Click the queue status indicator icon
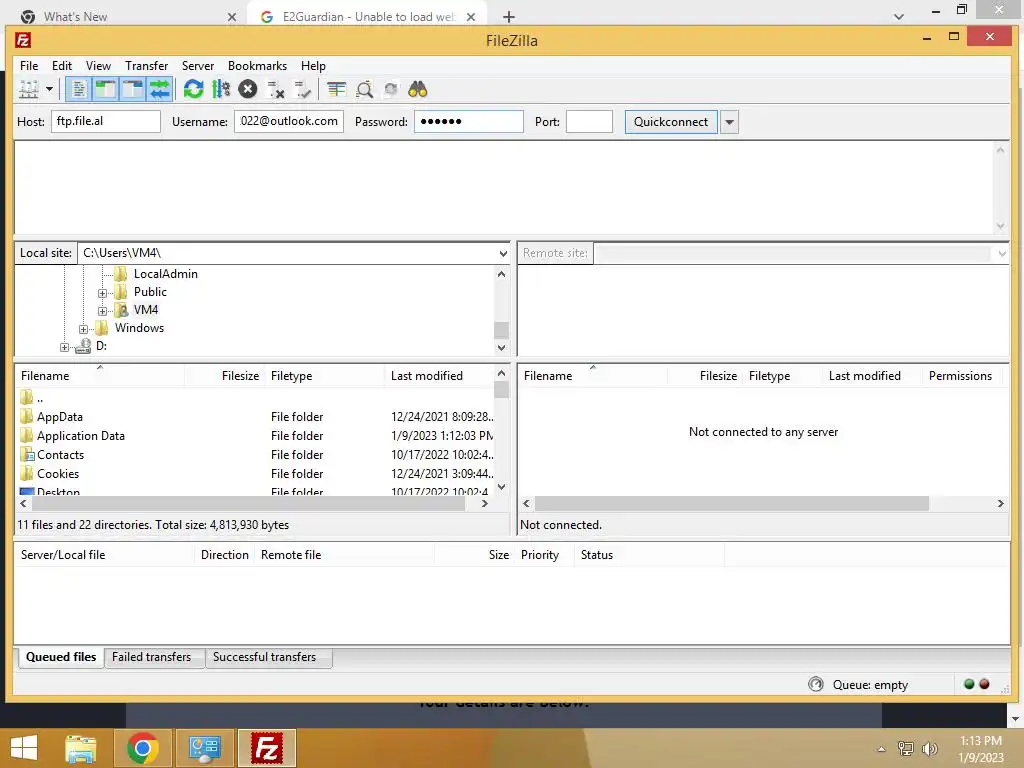The width and height of the screenshot is (1024, 768). pyautogui.click(x=816, y=684)
